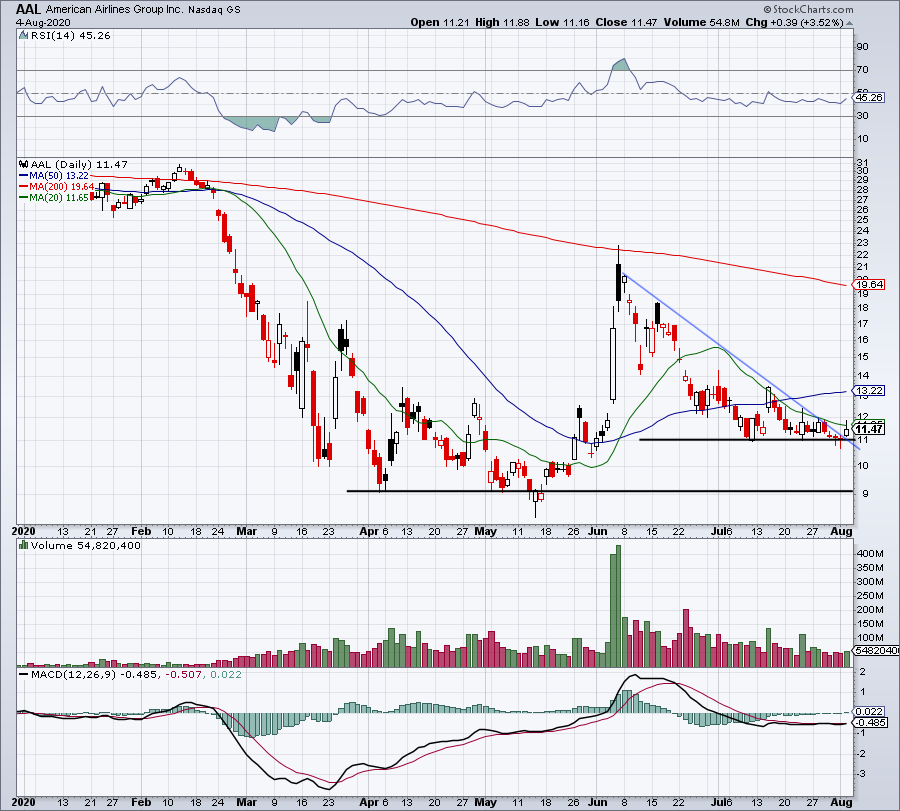
Task: Click the MA(200) 19.64 legend text
Action: coord(61,187)
